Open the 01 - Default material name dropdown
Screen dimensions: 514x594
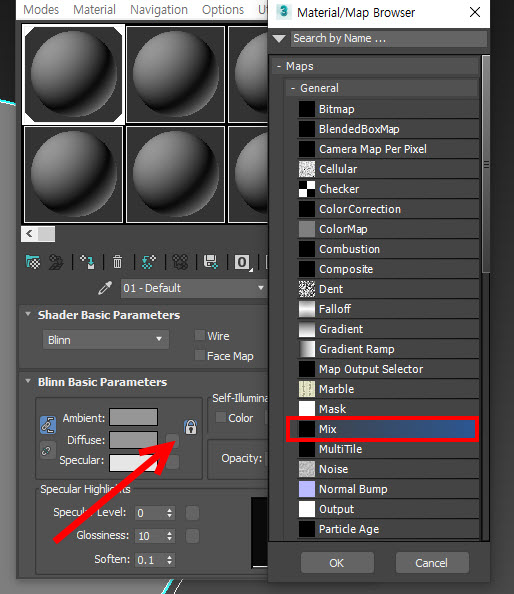194,288
